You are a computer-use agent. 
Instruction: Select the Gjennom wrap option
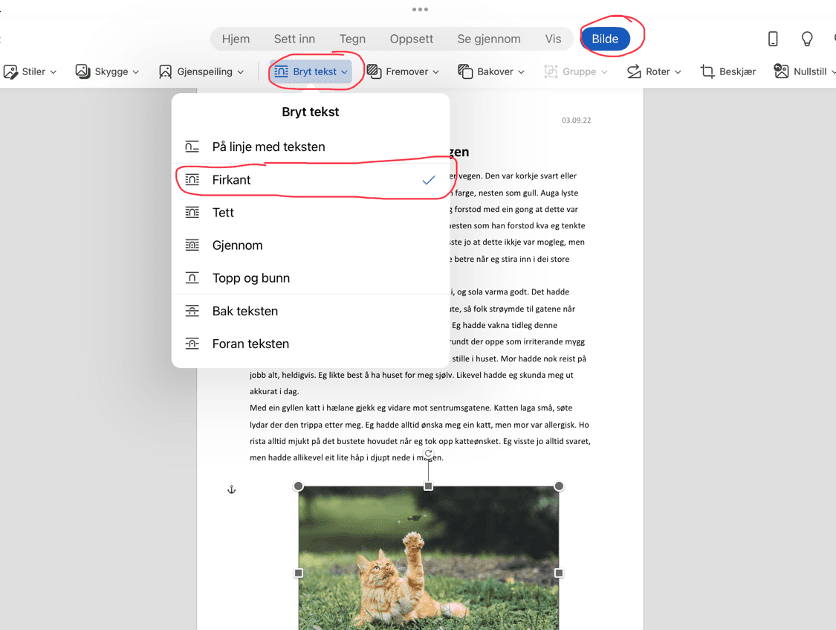pyautogui.click(x=311, y=245)
